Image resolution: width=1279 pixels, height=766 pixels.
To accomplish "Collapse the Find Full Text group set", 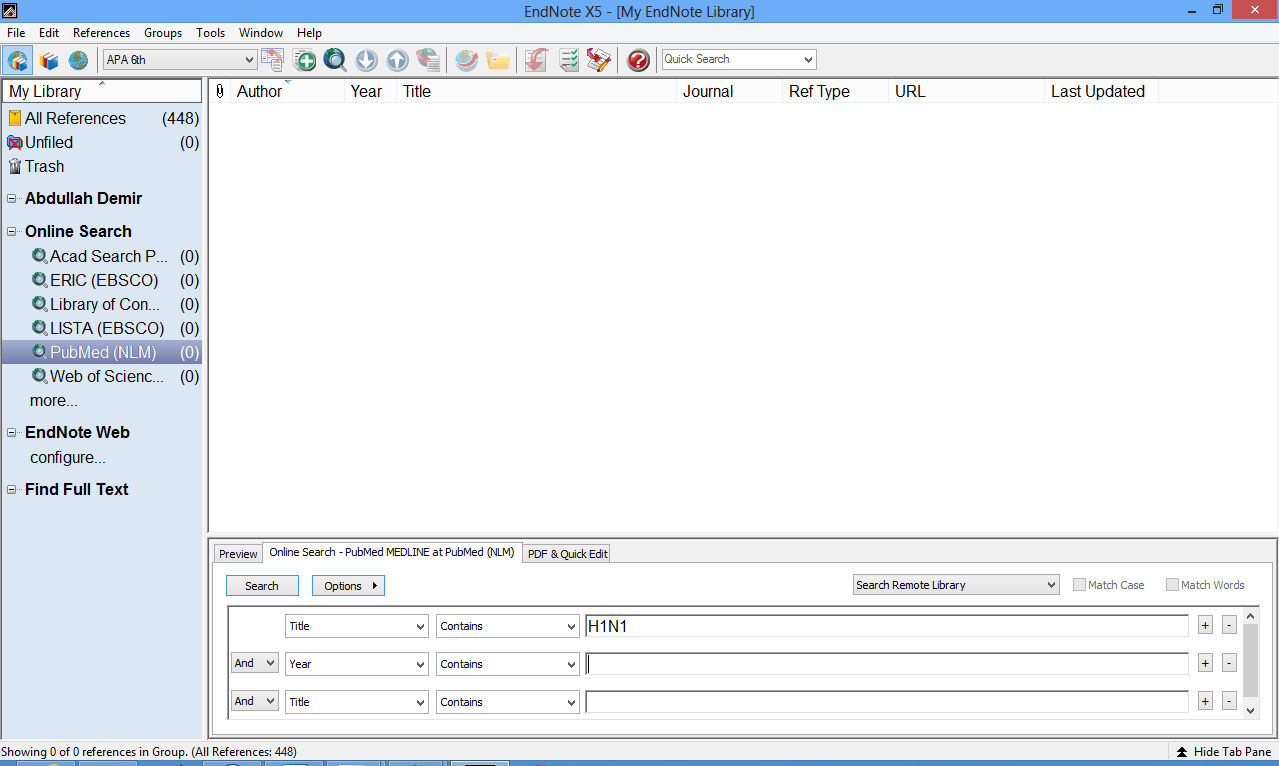I will pyautogui.click(x=12, y=489).
